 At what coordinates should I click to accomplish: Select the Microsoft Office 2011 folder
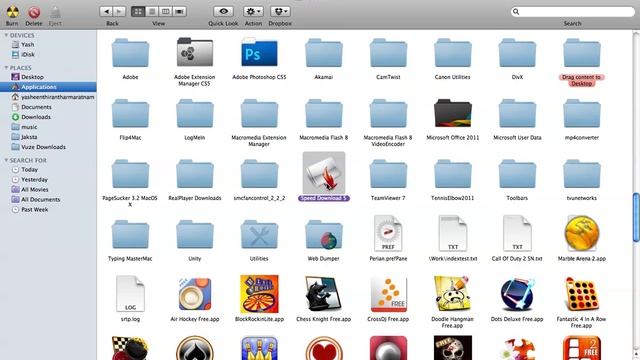453,113
